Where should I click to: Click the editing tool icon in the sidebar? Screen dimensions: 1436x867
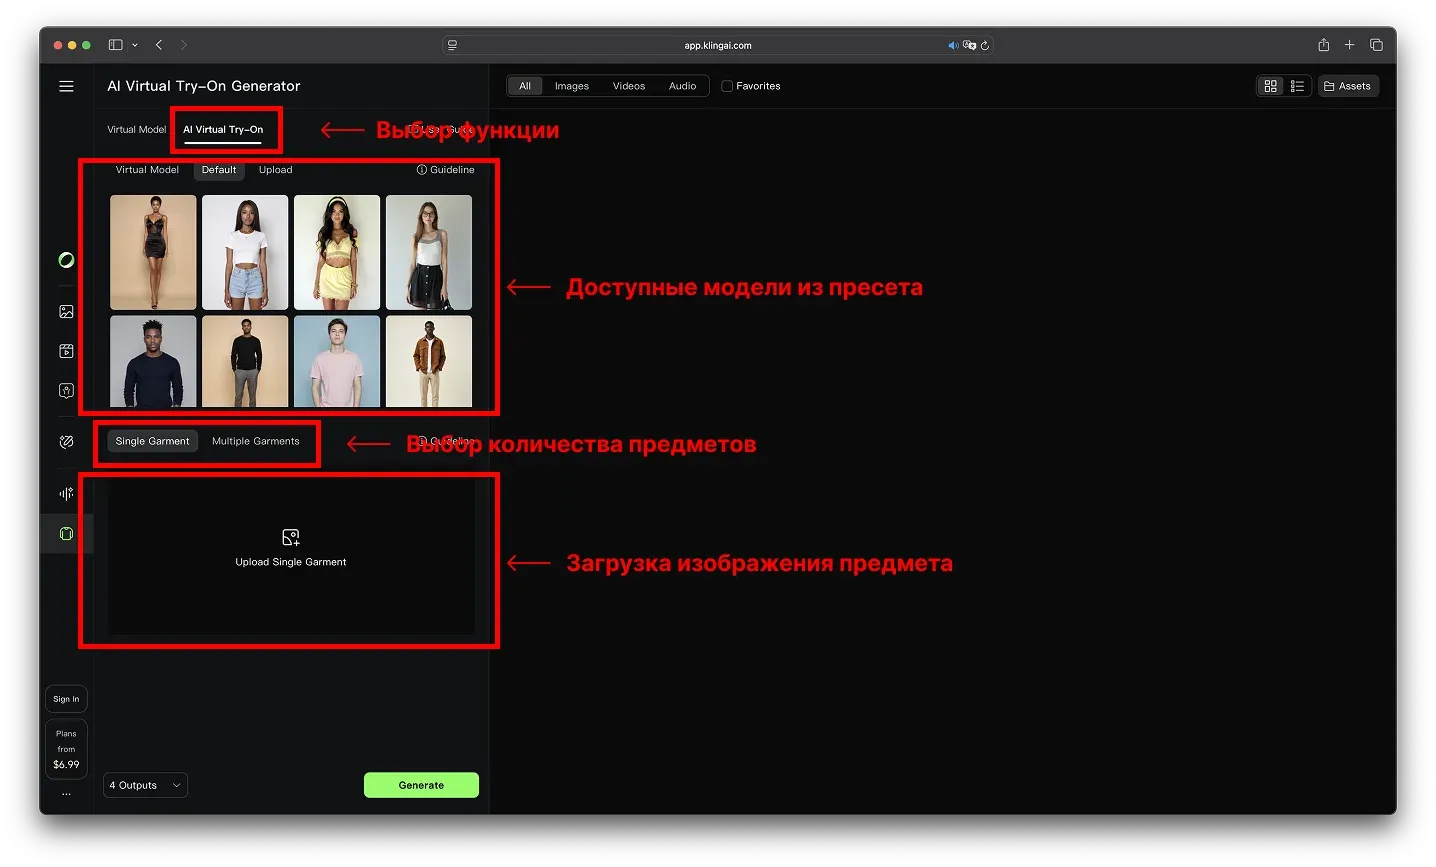tap(66, 441)
